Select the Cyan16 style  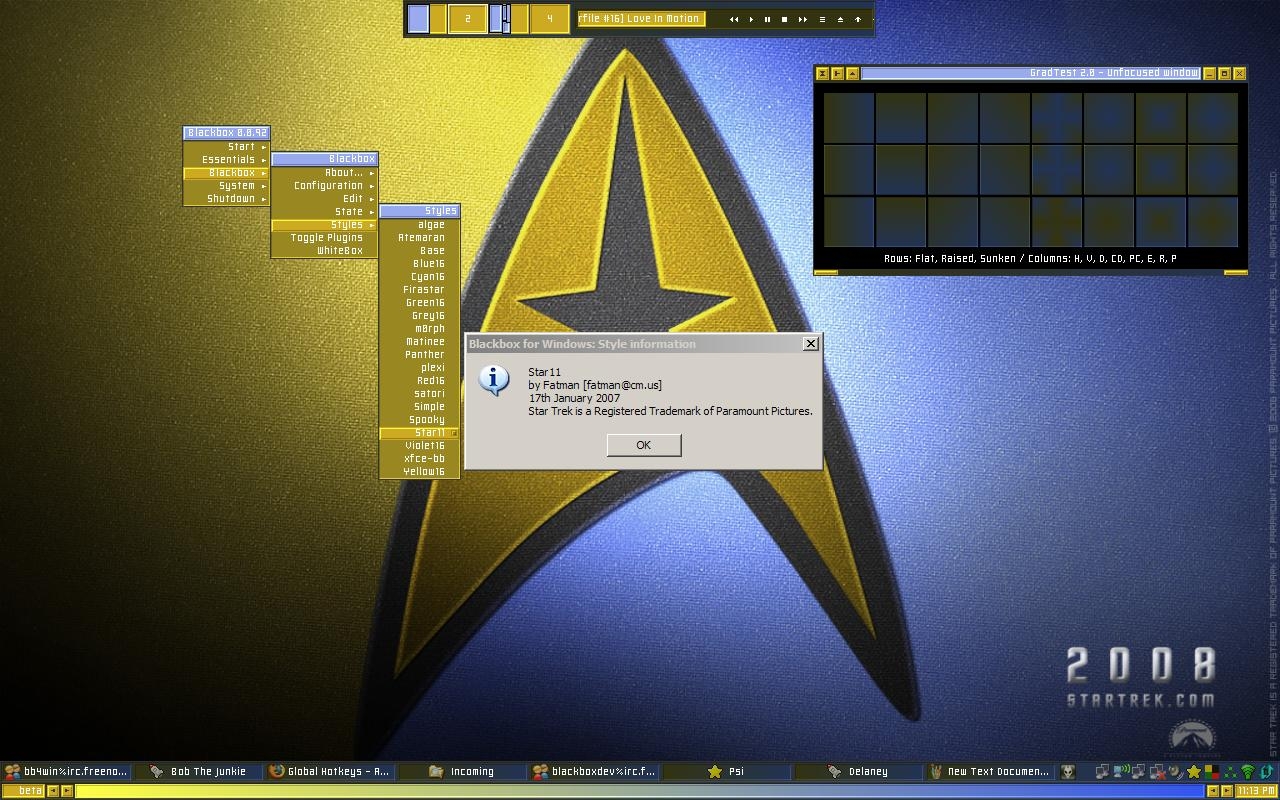[419, 277]
